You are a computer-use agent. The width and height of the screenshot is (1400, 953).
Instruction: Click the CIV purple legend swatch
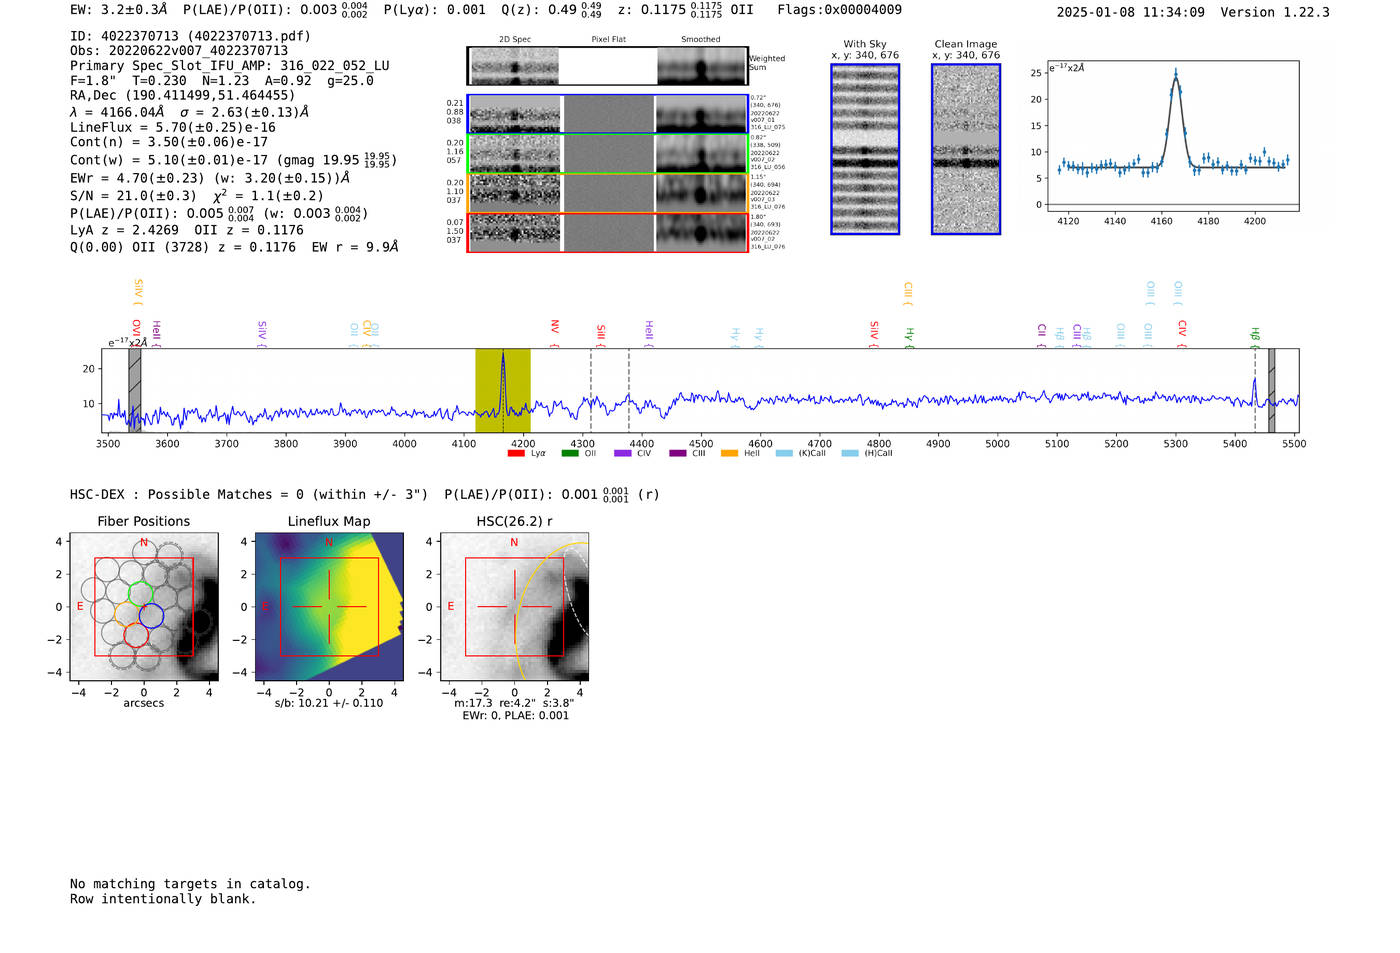tap(623, 453)
